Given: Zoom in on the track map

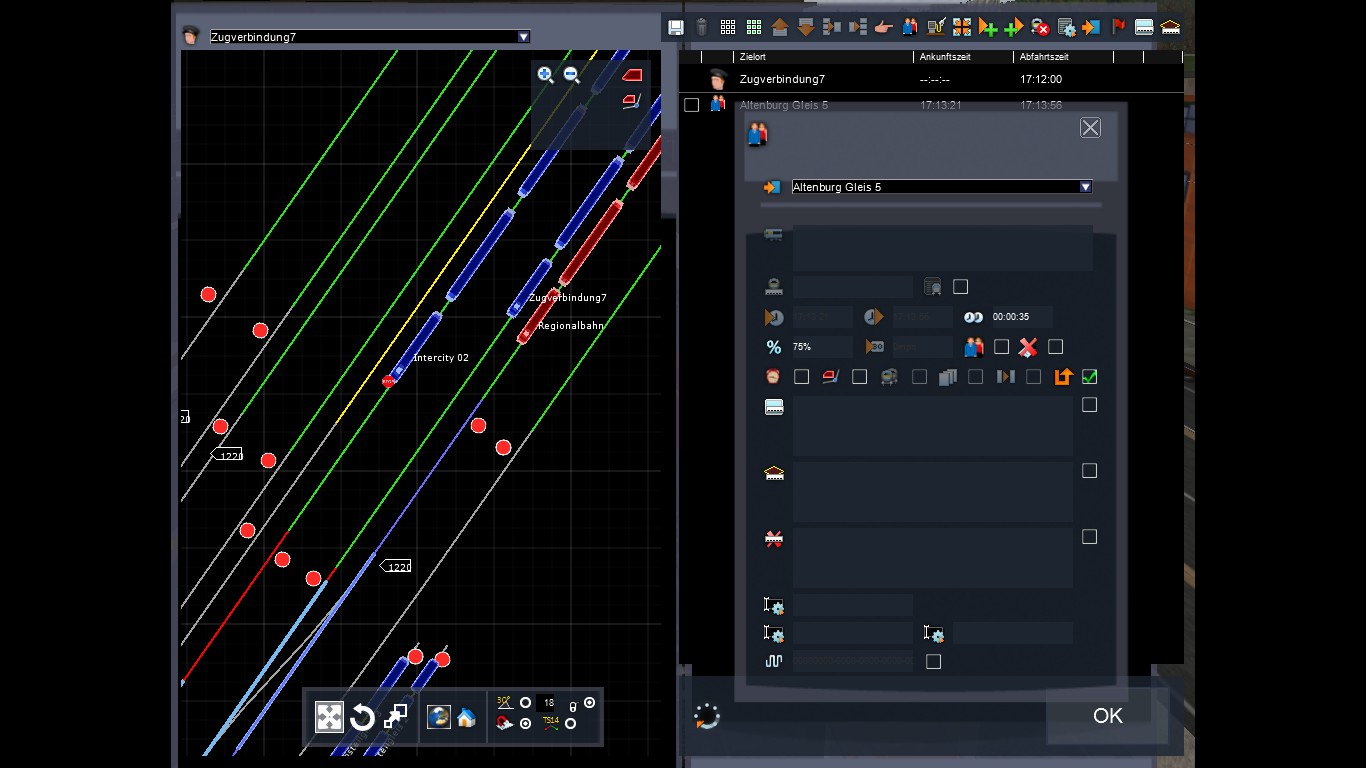Looking at the screenshot, I should [x=545, y=74].
